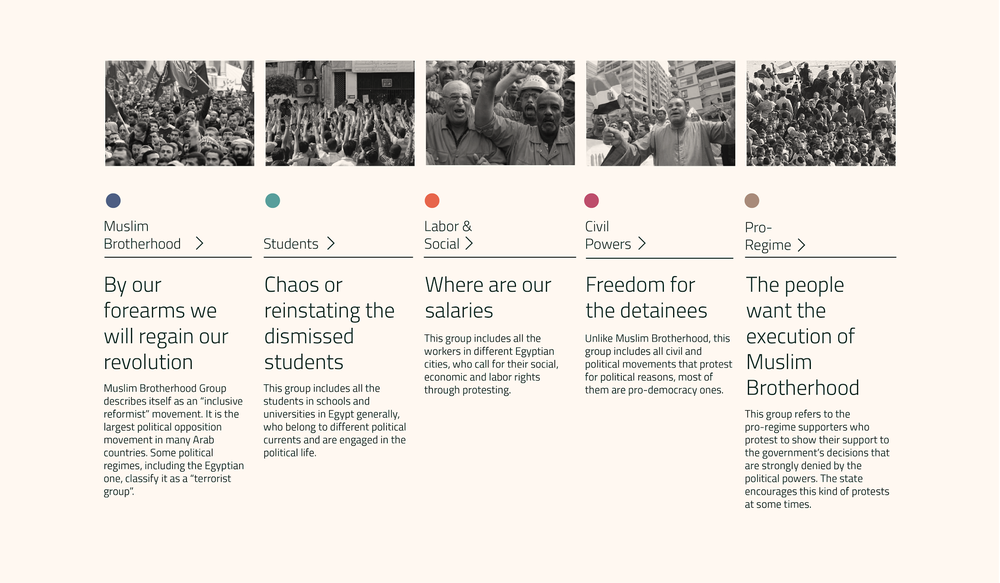Image resolution: width=1000 pixels, height=583 pixels.
Task: Open the Civil Powers chevron arrow
Action: coord(642,243)
